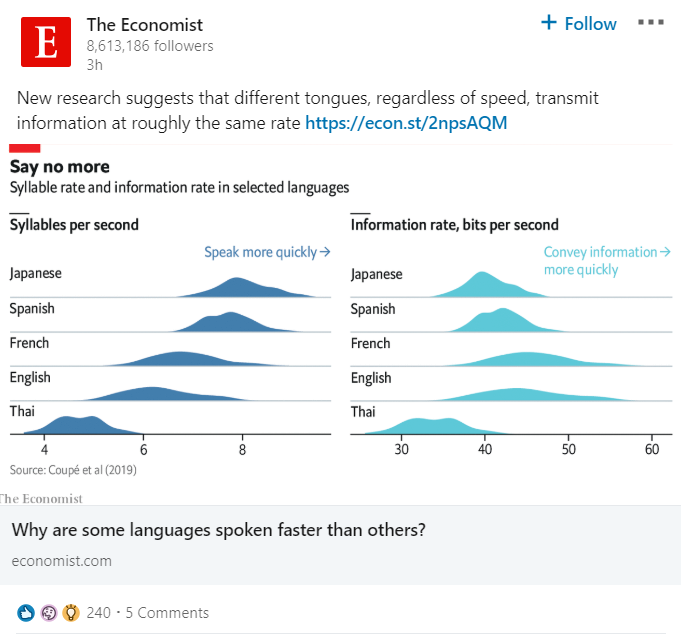The image size is (681, 639).
Task: Click the 8,613,186 followers count
Action: coord(149,46)
